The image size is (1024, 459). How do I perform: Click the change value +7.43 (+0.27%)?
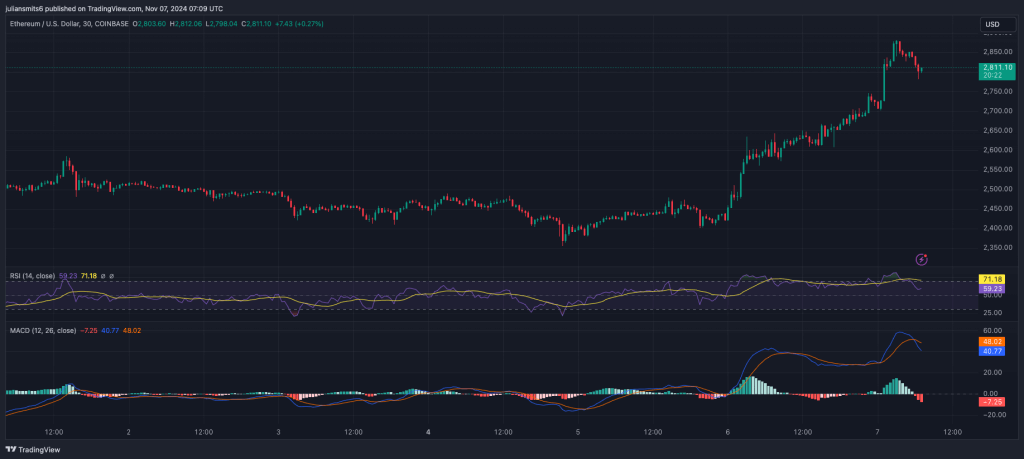pos(300,24)
